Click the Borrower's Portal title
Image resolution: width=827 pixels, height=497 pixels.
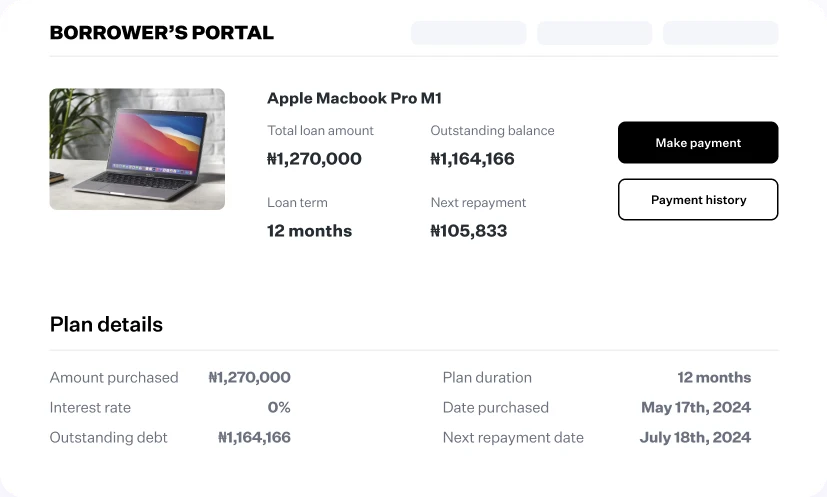161,33
